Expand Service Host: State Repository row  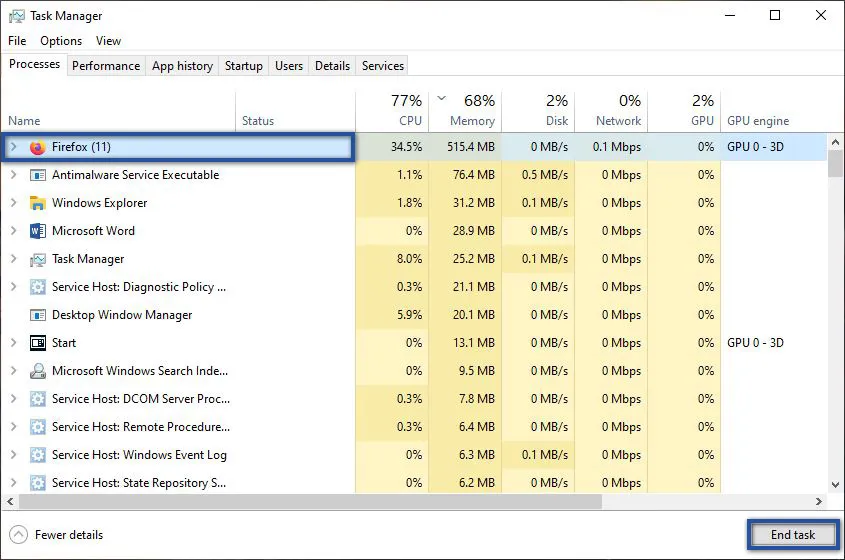point(13,482)
